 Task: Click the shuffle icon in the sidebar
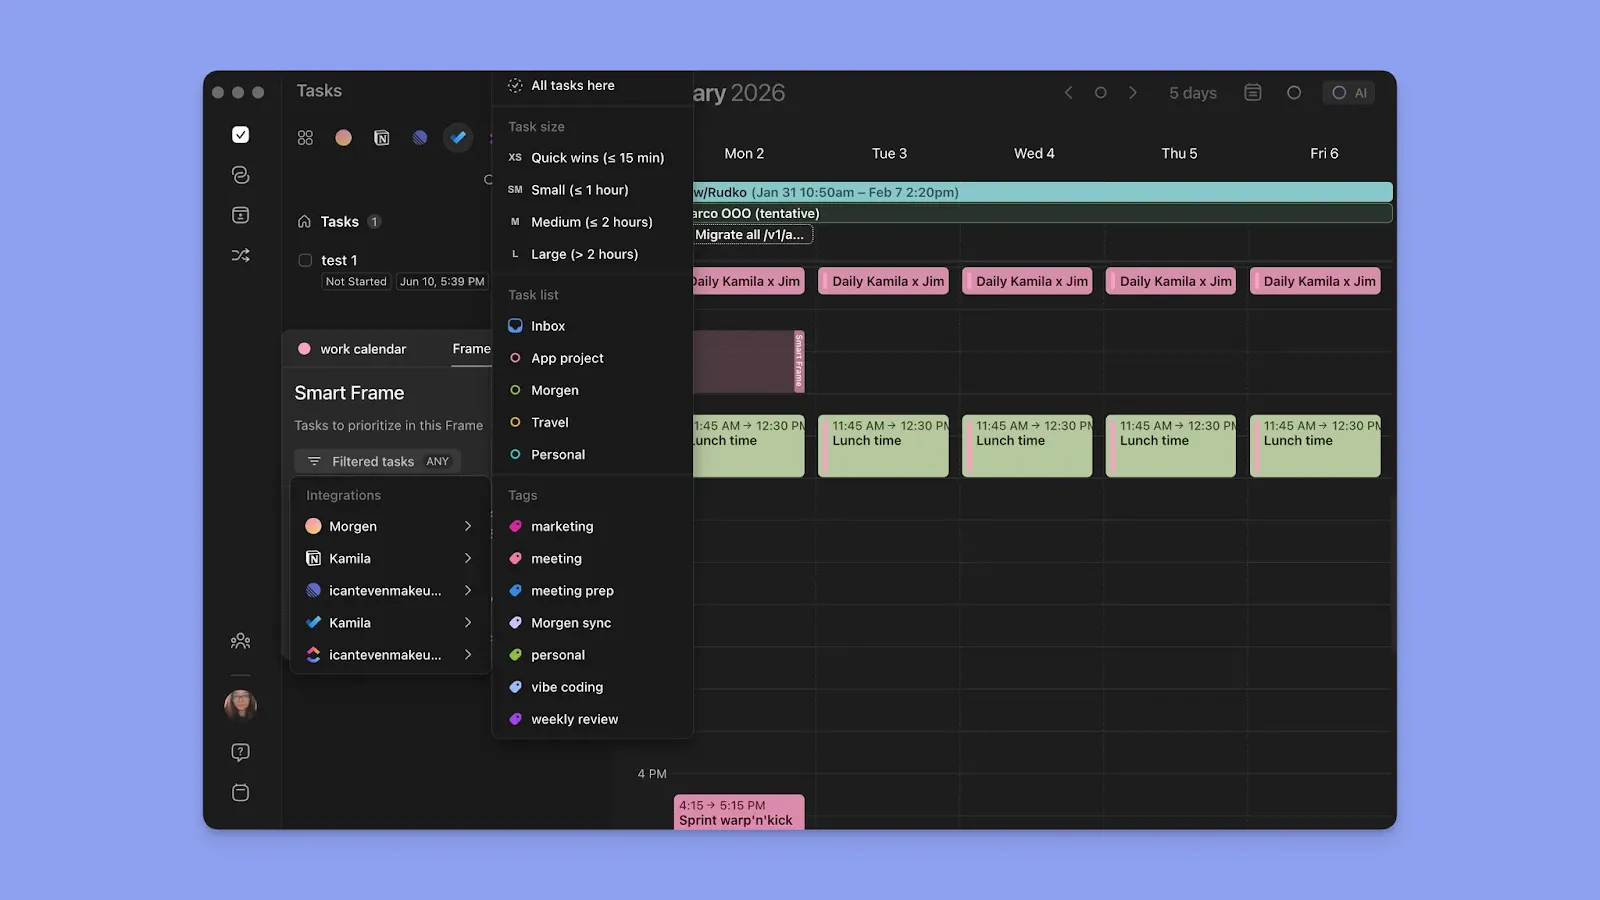[240, 255]
